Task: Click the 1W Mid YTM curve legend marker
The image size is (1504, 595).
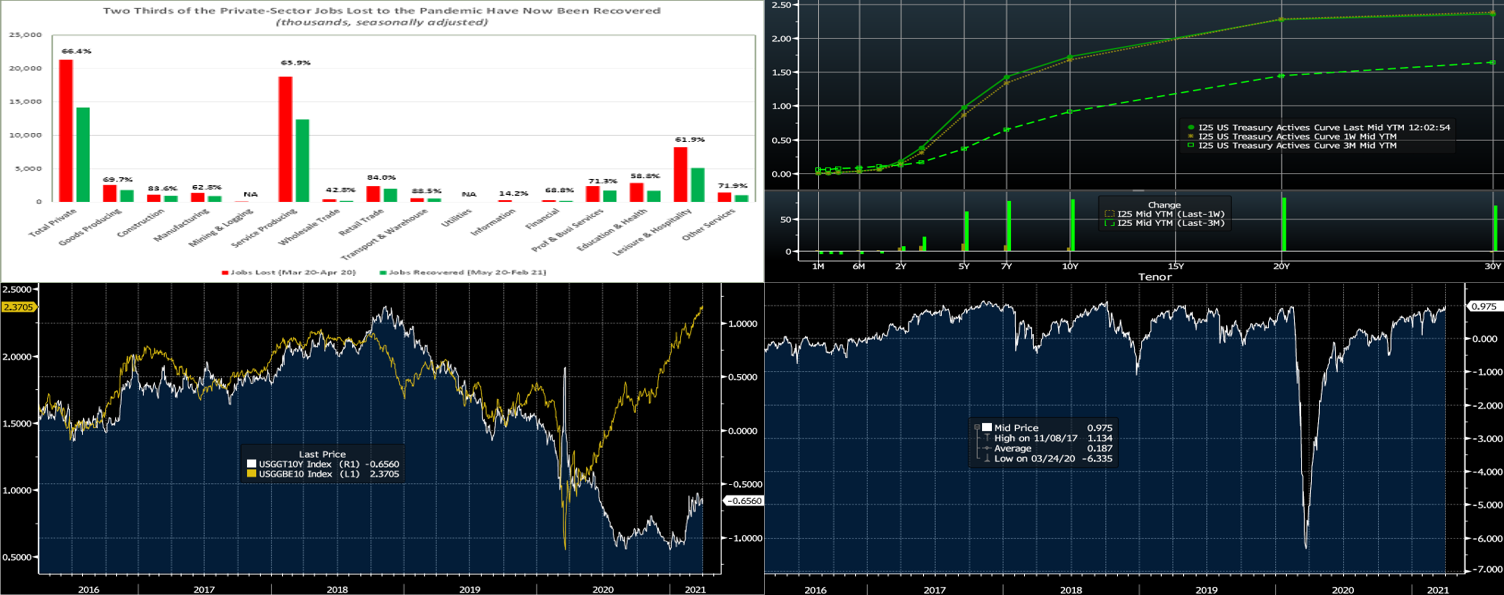Action: 1190,136
